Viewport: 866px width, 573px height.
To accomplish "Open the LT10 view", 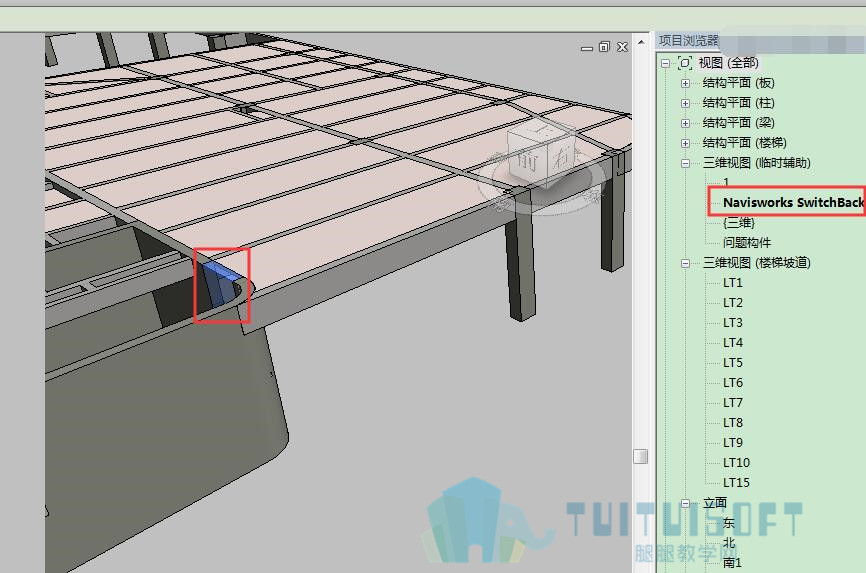I will pyautogui.click(x=736, y=462).
